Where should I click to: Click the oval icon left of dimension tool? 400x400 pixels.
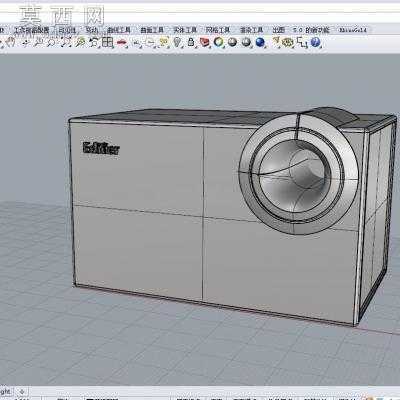pyautogui.click(x=287, y=42)
